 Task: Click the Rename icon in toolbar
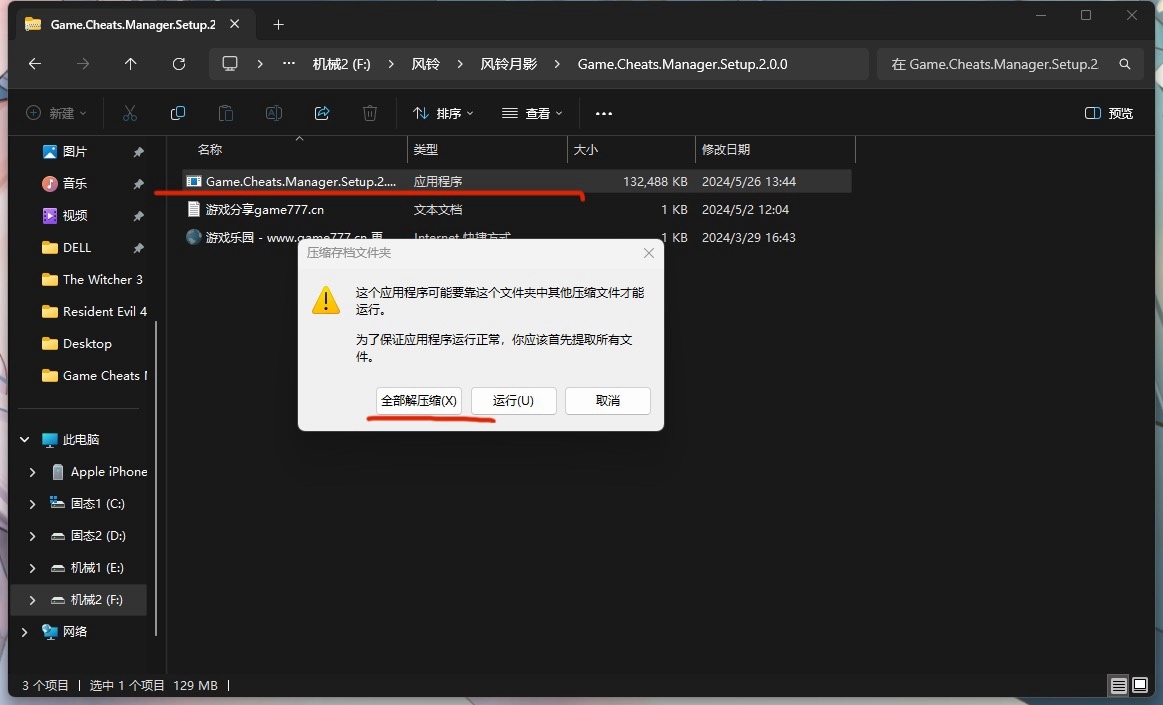click(274, 113)
